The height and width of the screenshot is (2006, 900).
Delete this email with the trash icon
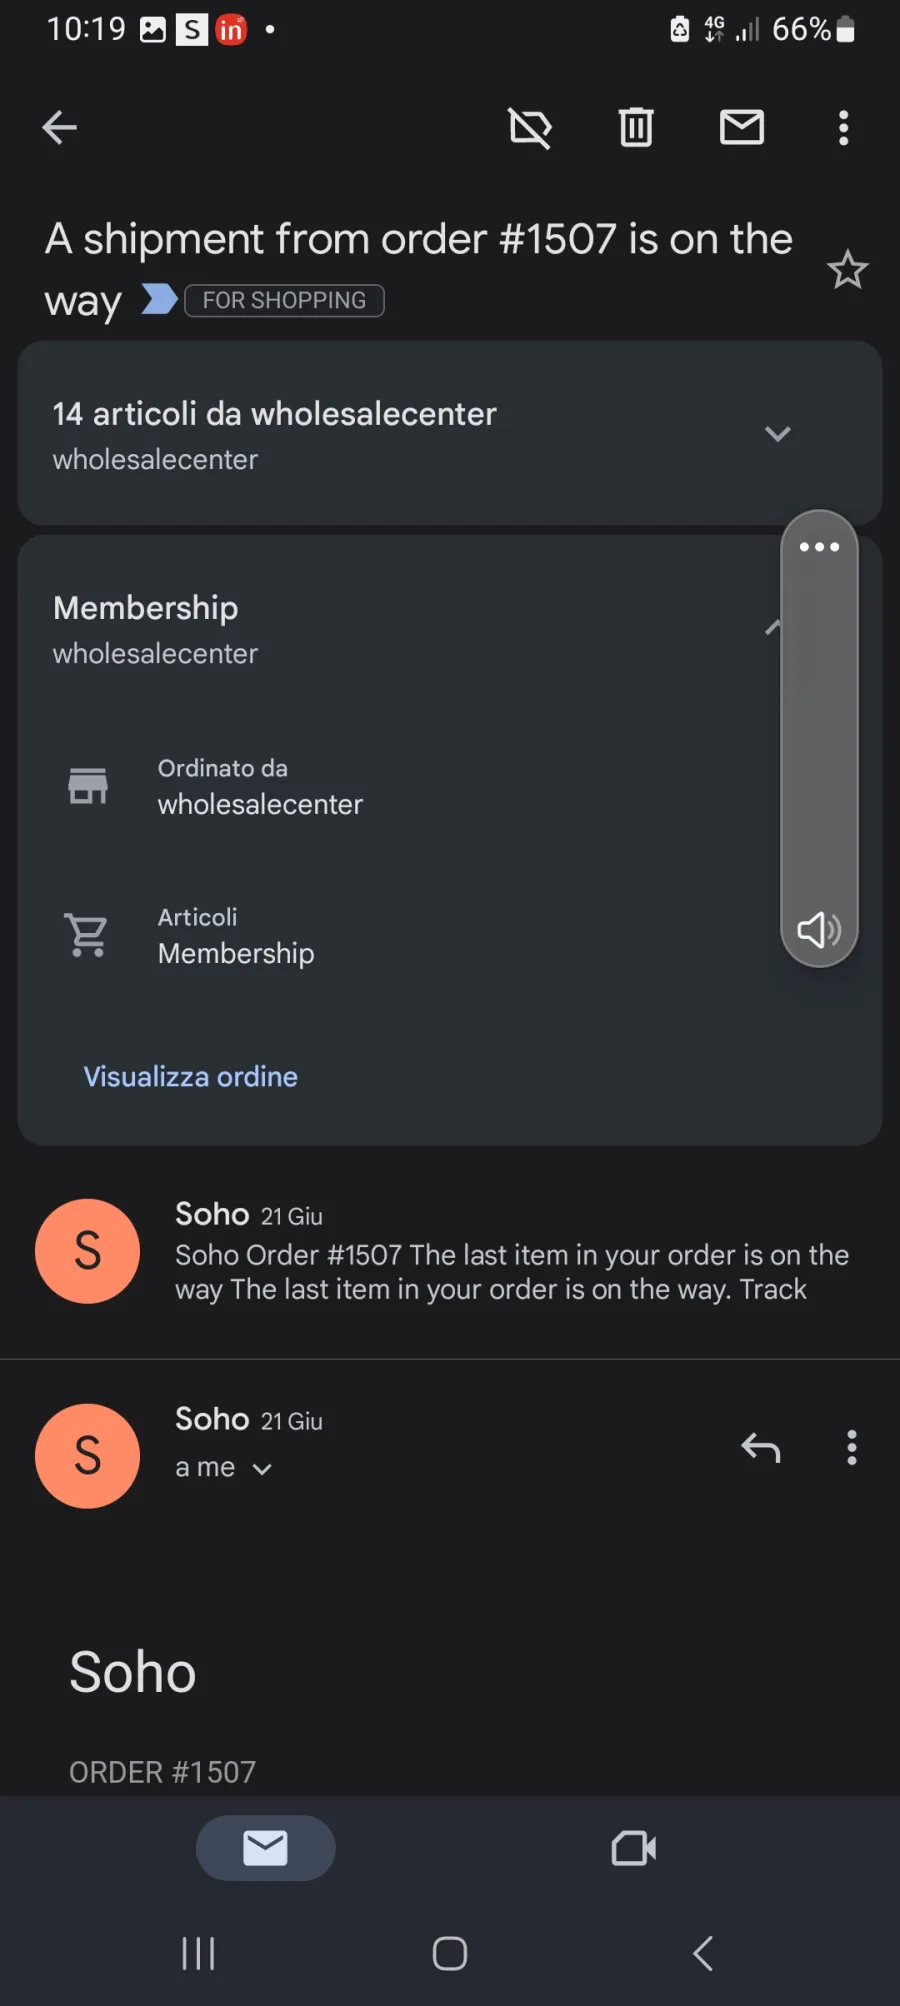point(636,127)
